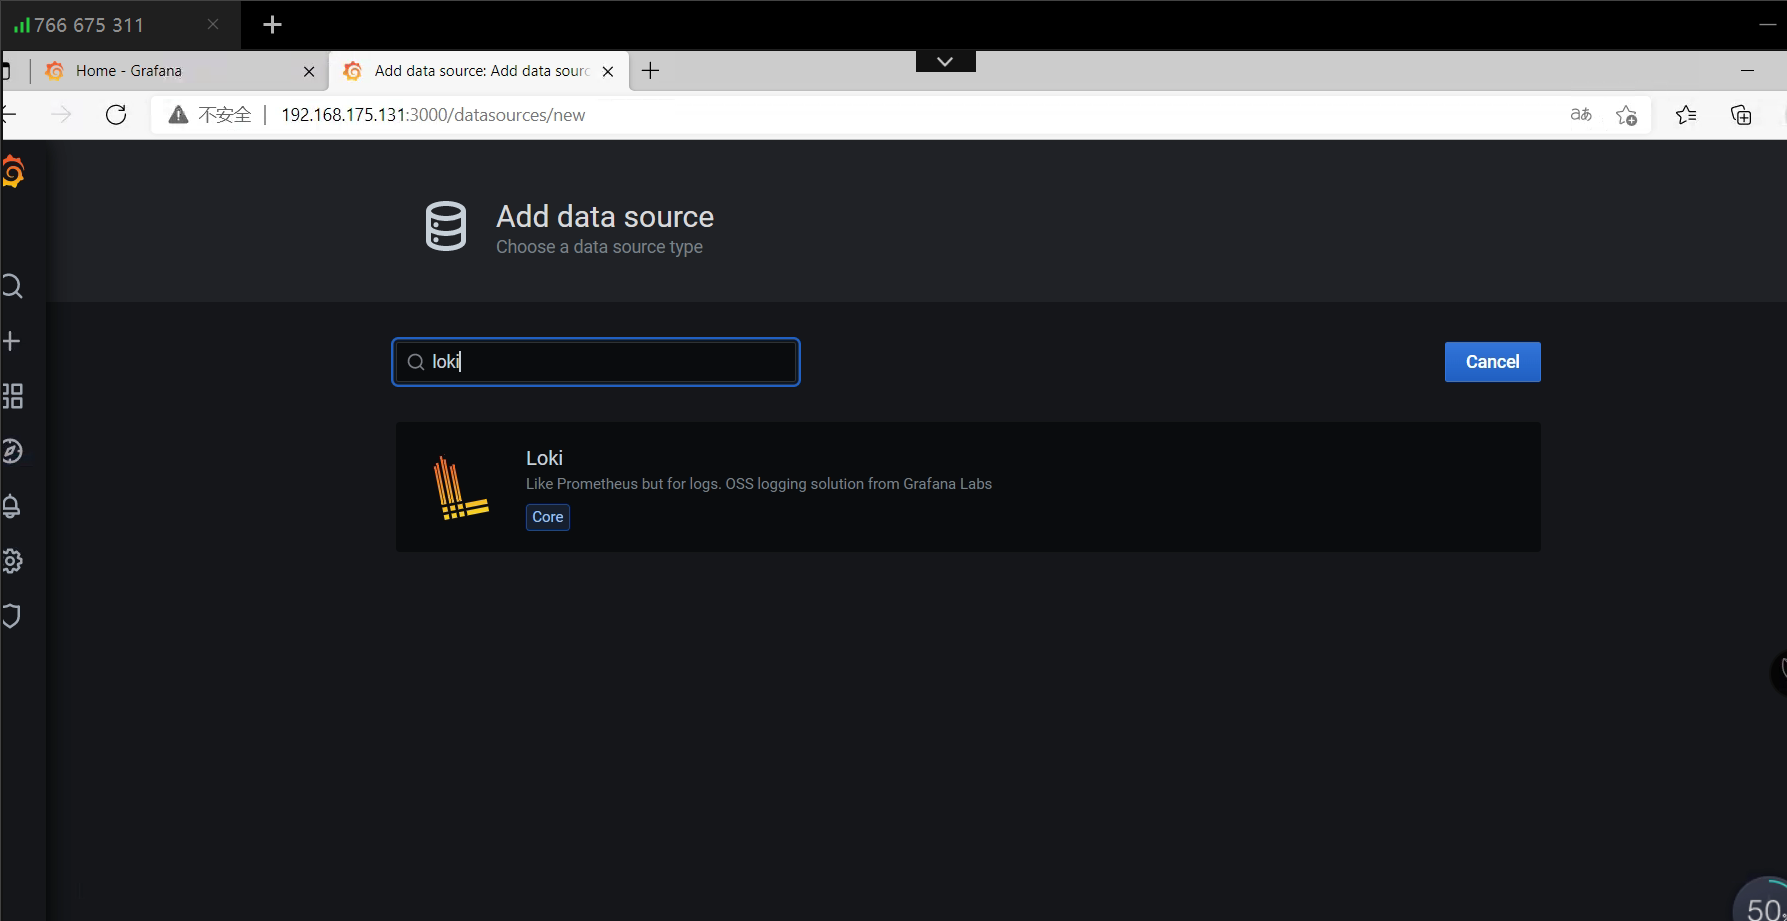
Task: Go forward with the browser forward arrow
Action: (x=61, y=115)
